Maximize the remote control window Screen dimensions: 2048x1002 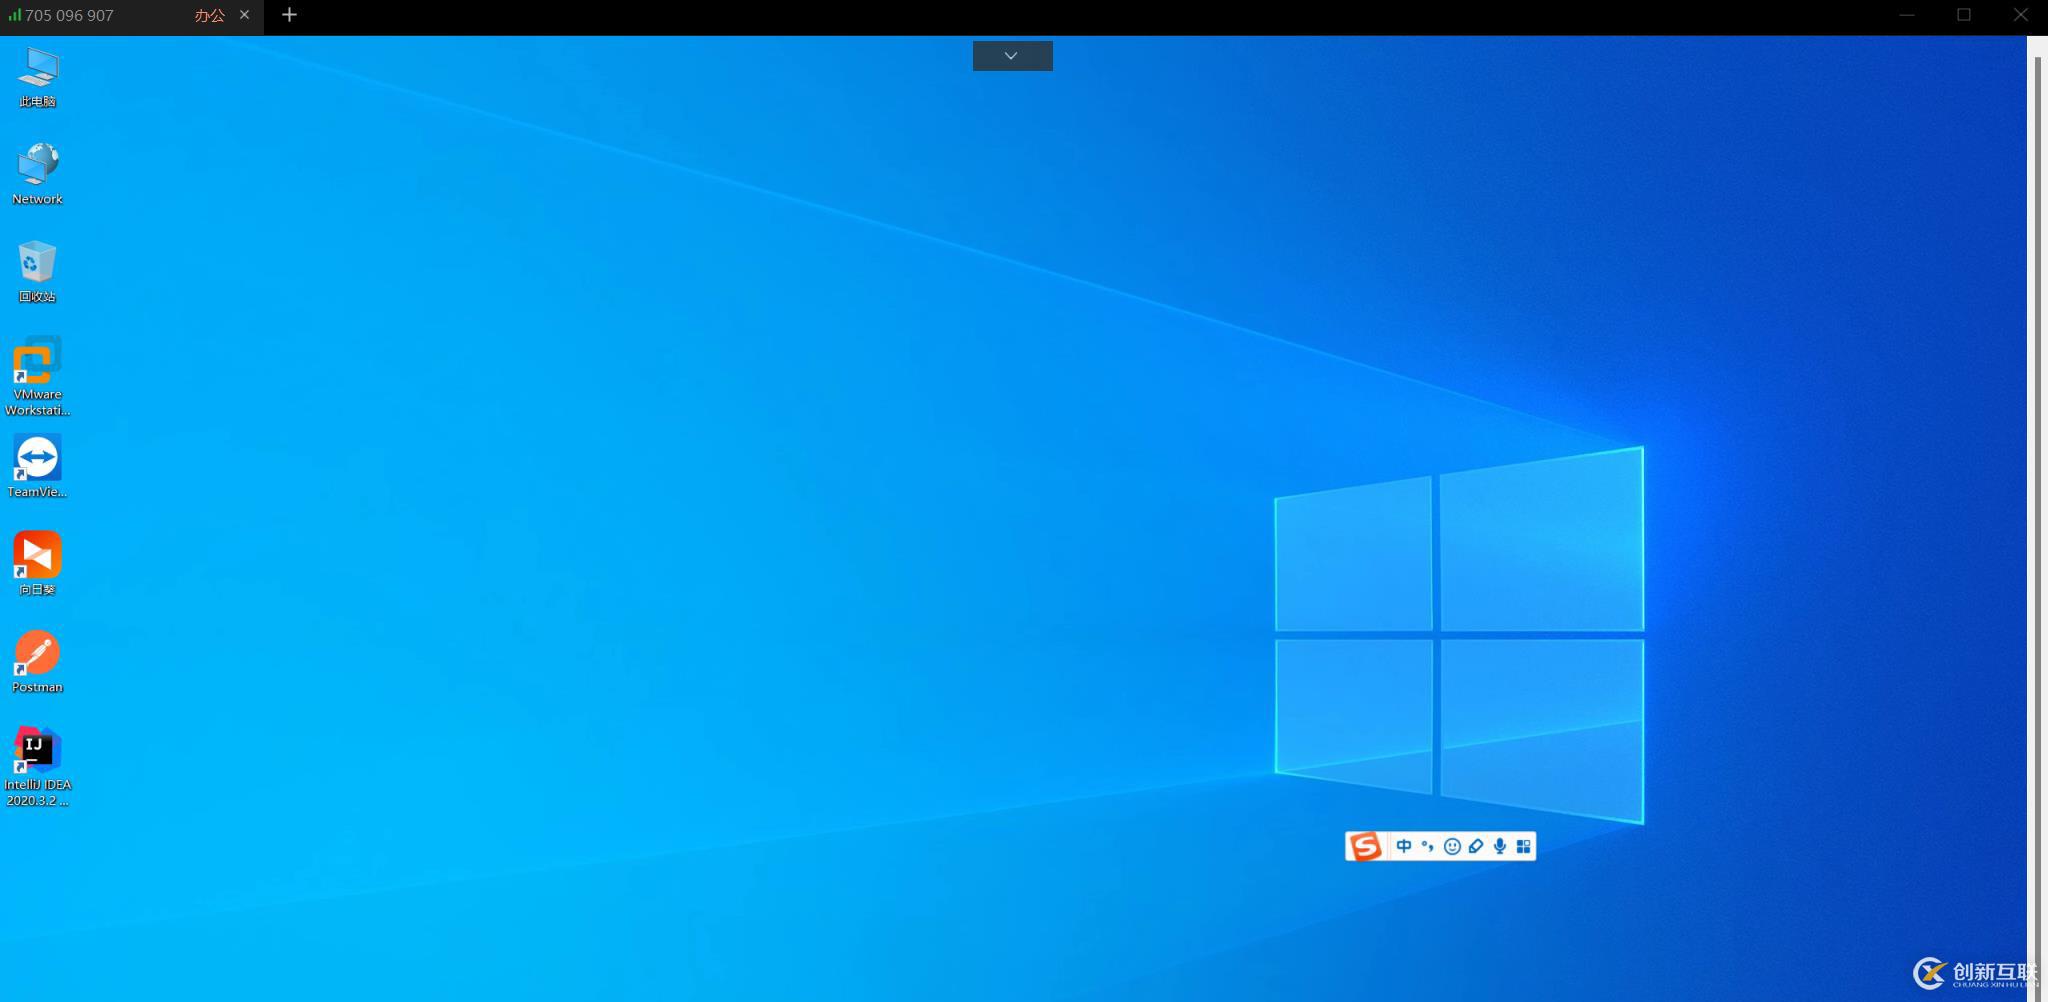1964,15
